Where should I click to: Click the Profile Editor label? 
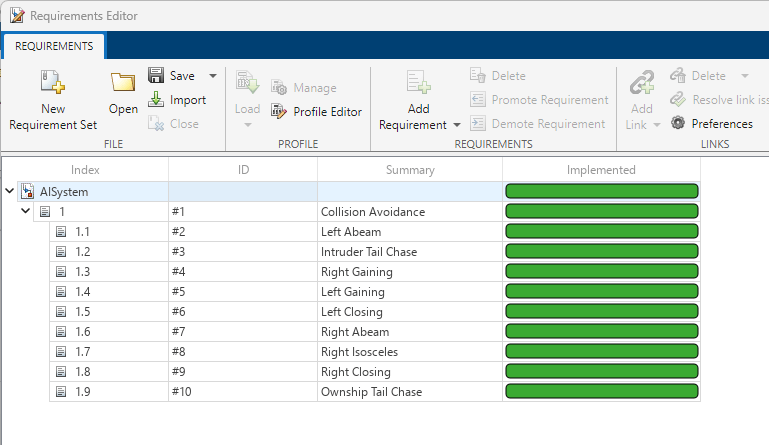pyautogui.click(x=328, y=112)
